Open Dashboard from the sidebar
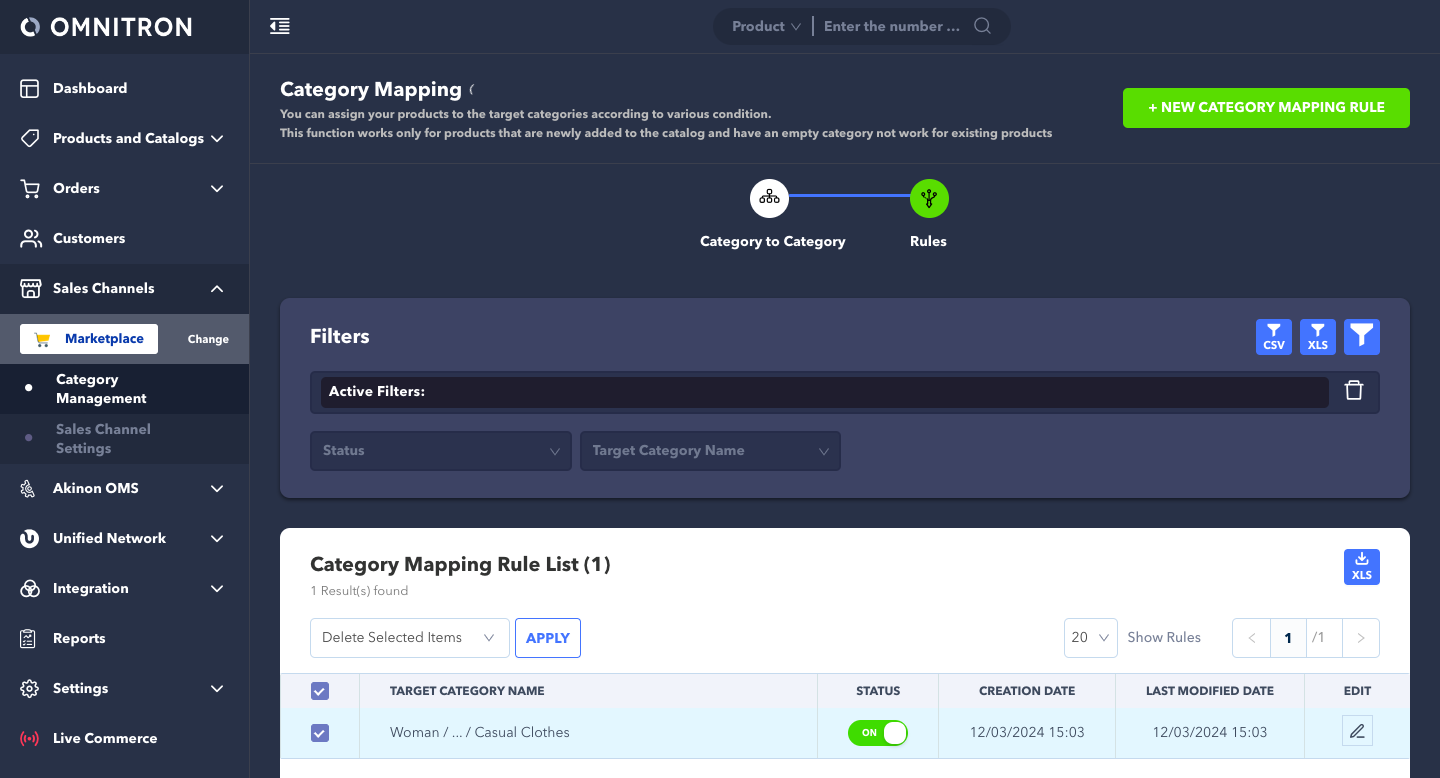Viewport: 1440px width, 778px height. coord(90,88)
